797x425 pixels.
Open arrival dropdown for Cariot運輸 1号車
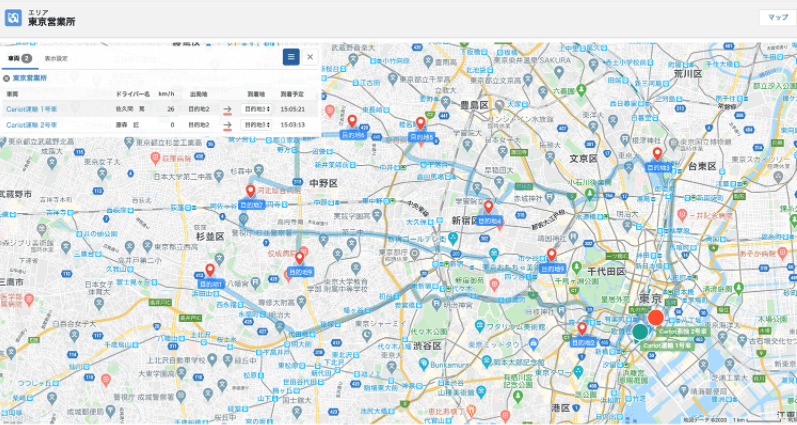click(256, 109)
